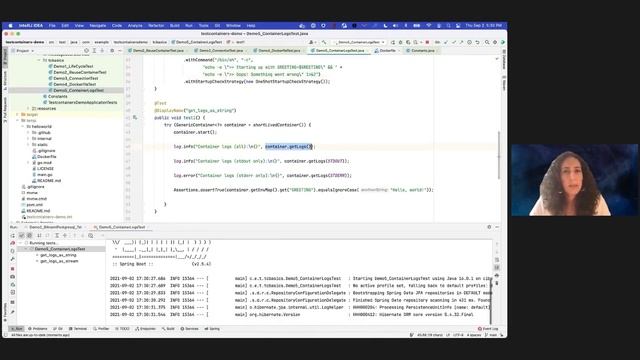Open the Problems tool window
This screenshot has width=640, height=360.
pos(38,329)
